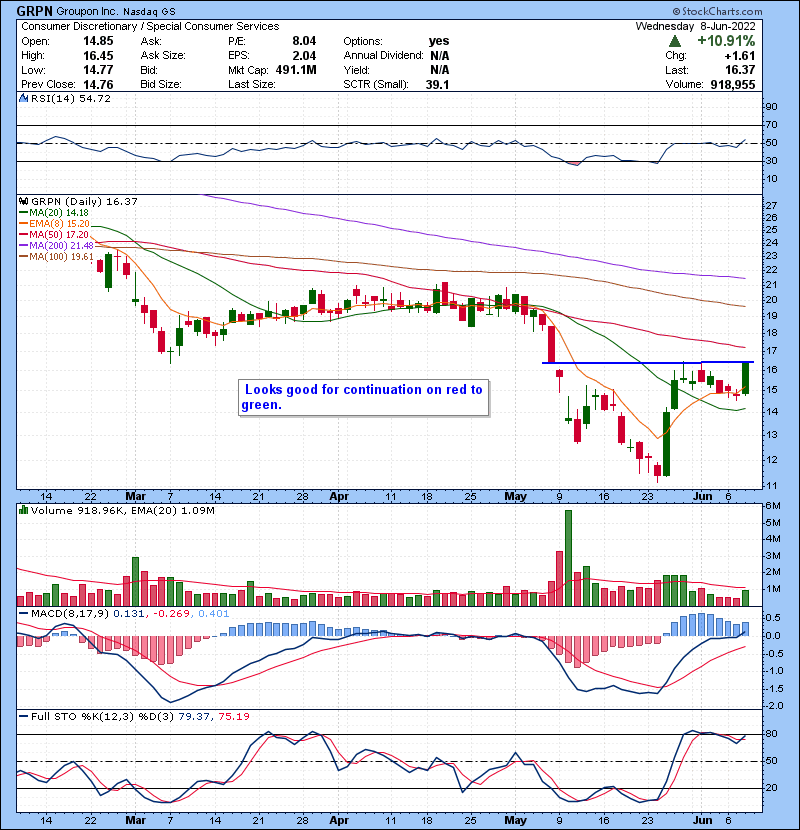Click the date Wednesday 8-Jun-2022
800x830 pixels.
(x=695, y=26)
